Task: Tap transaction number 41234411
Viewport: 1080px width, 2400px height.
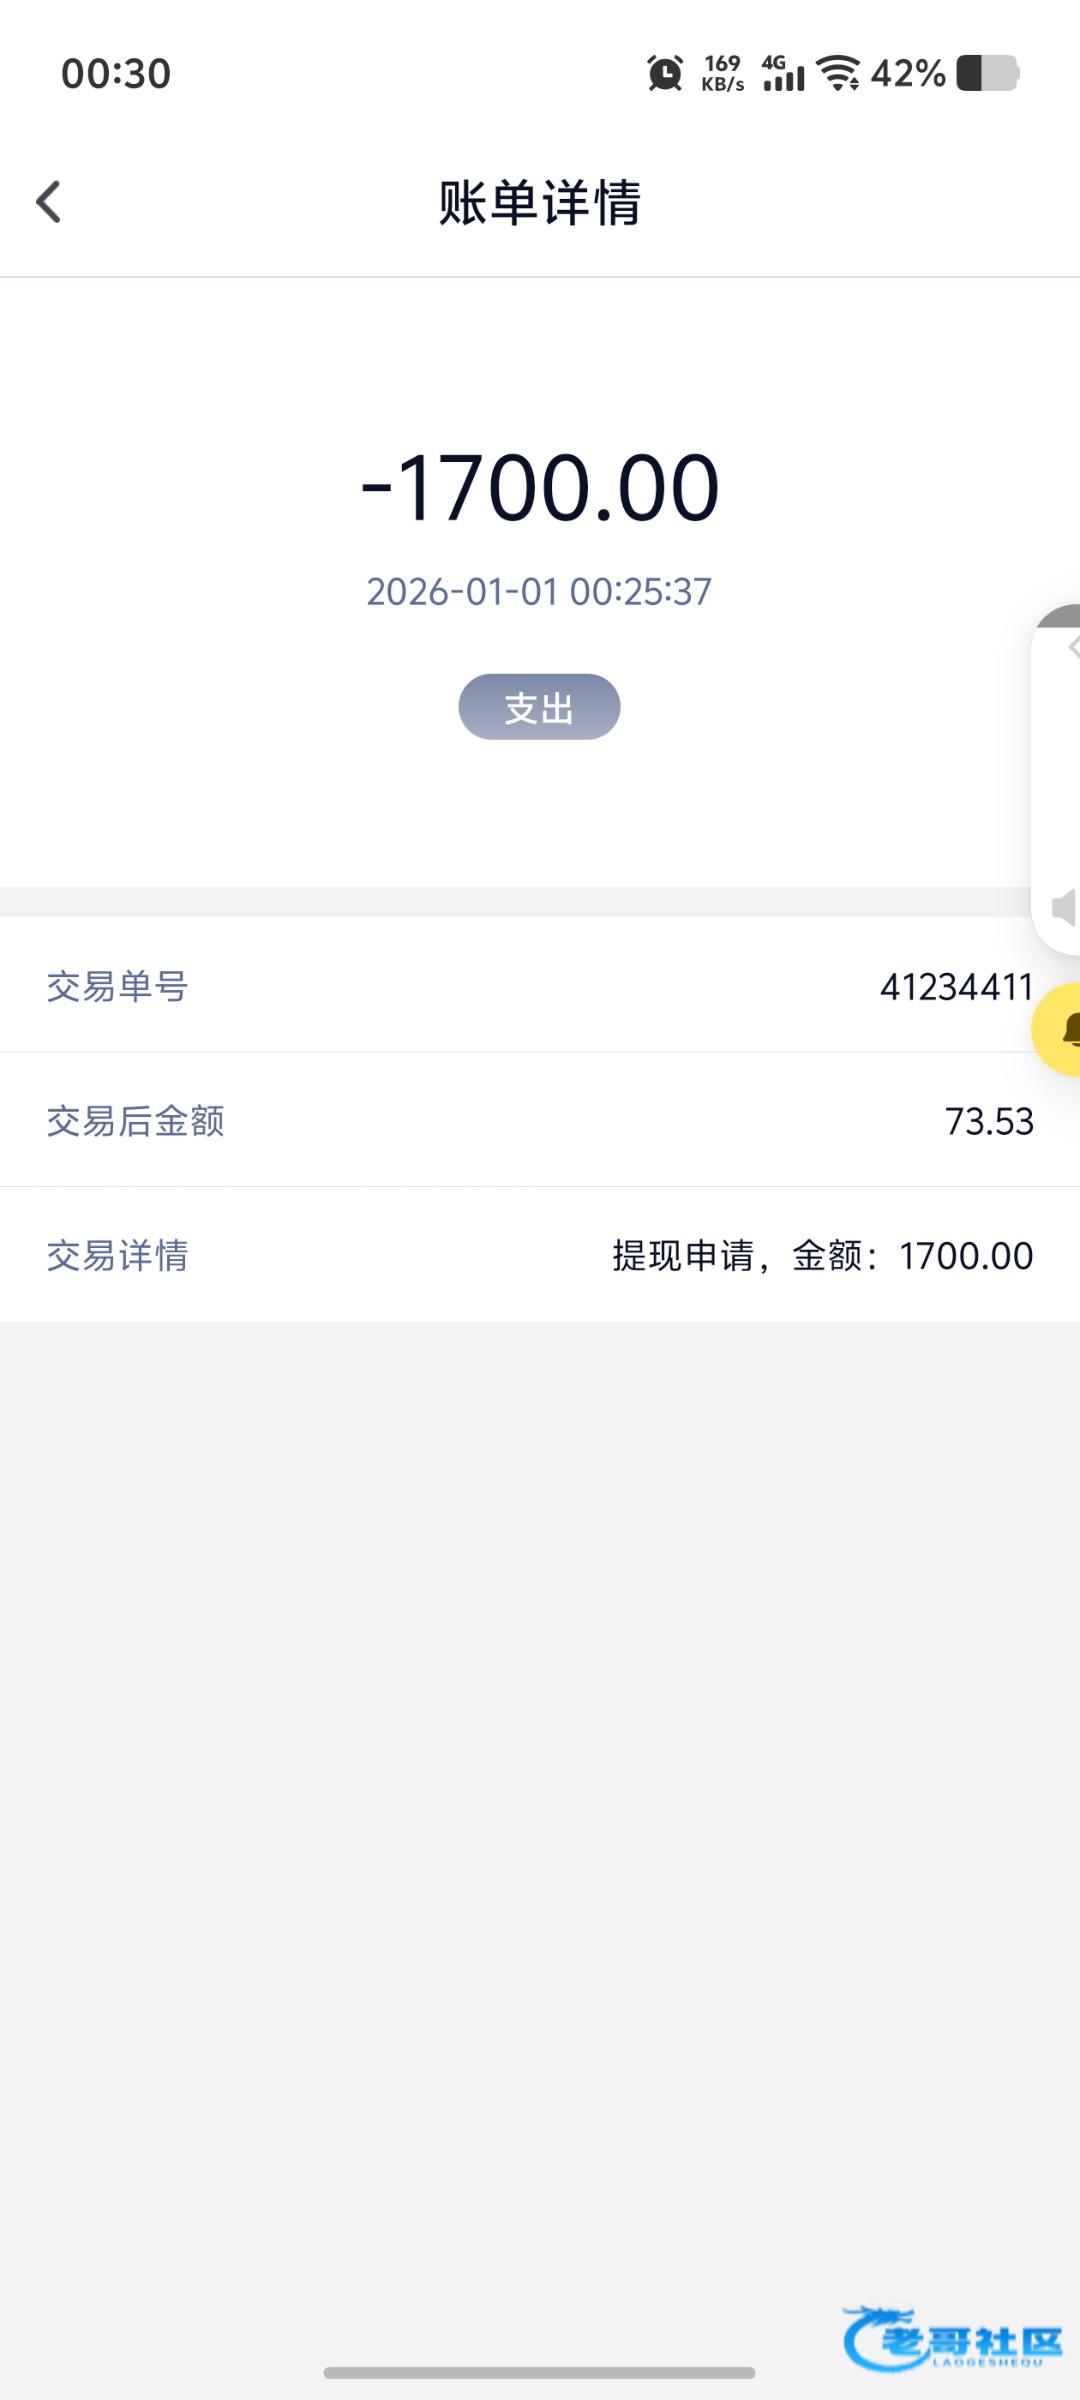Action: pos(956,987)
